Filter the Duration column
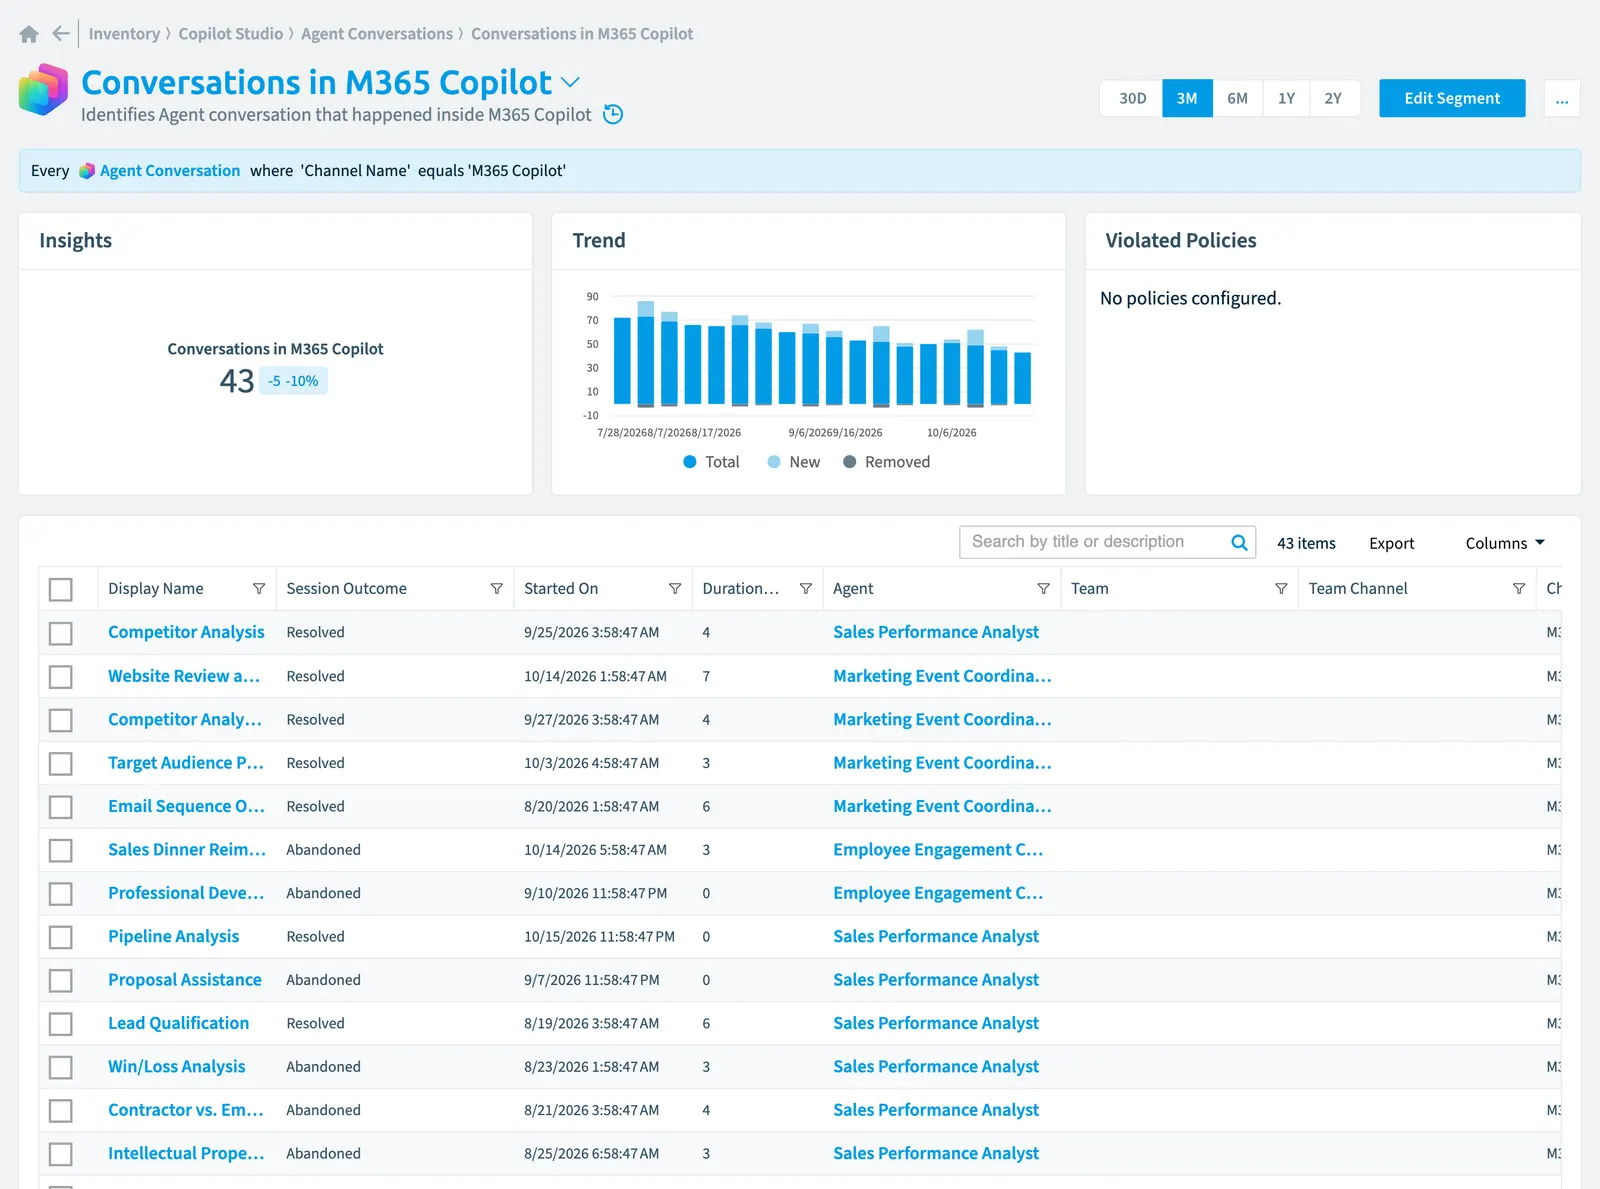Viewport: 1600px width, 1189px height. coord(806,589)
